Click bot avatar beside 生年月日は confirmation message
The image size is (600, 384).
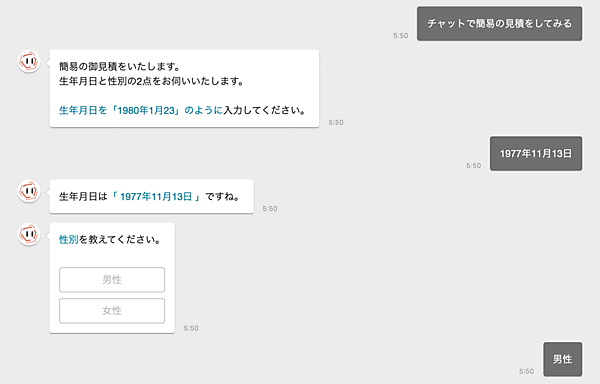point(29,191)
